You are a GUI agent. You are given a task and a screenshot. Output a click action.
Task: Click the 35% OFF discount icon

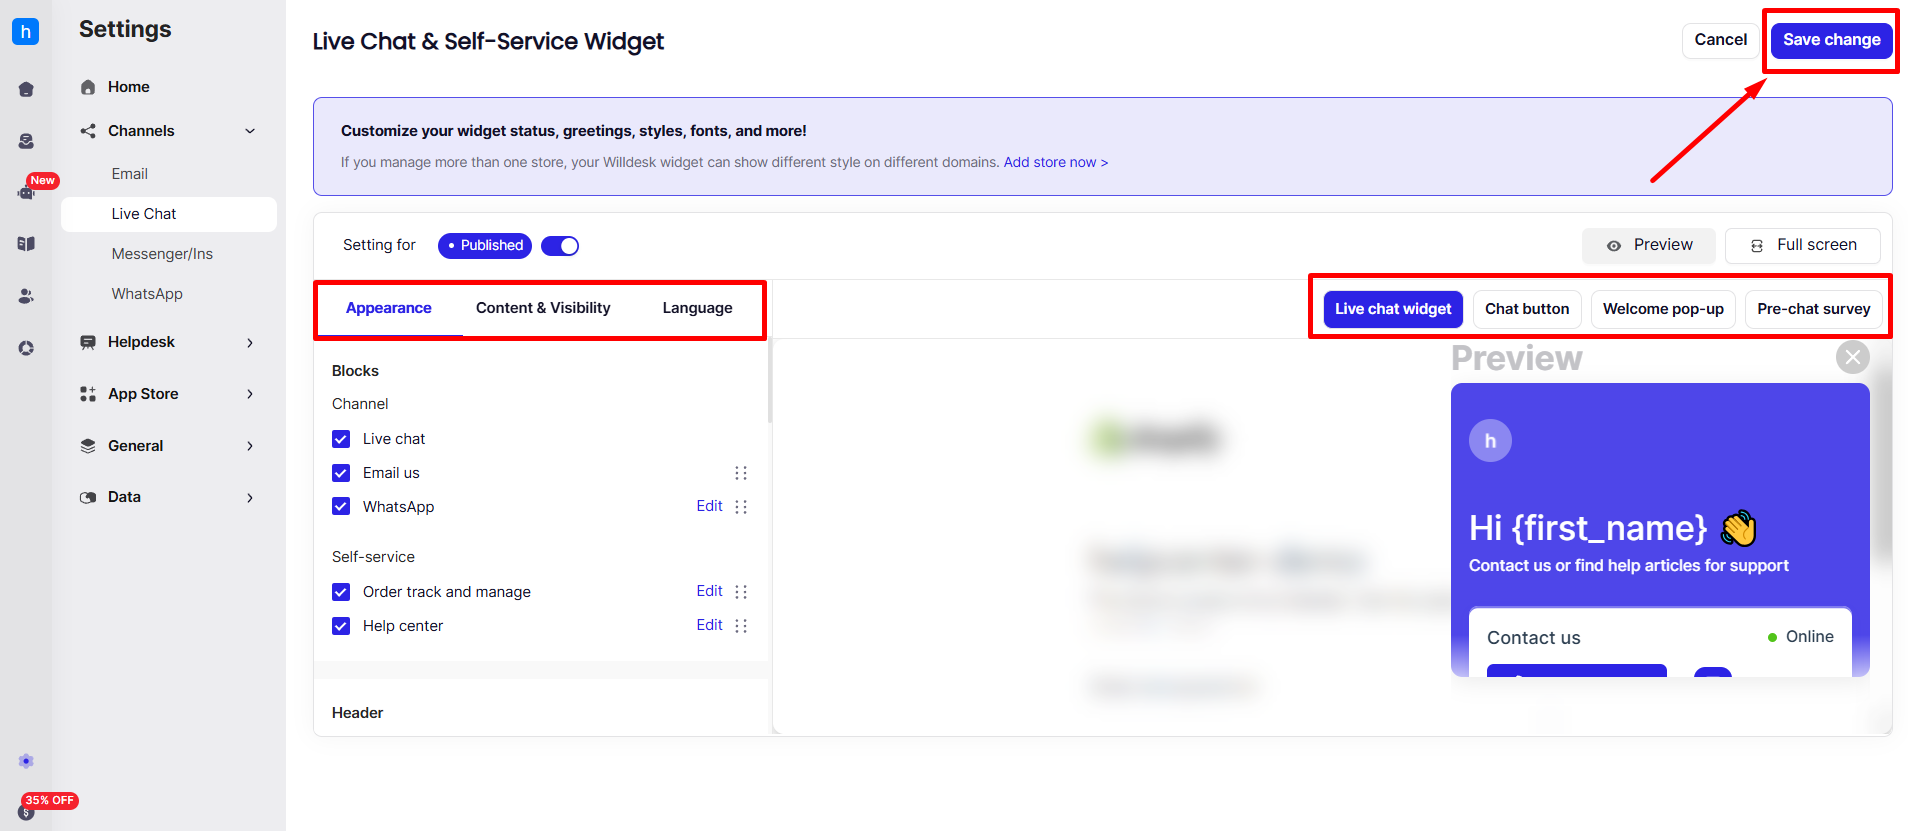tap(27, 811)
